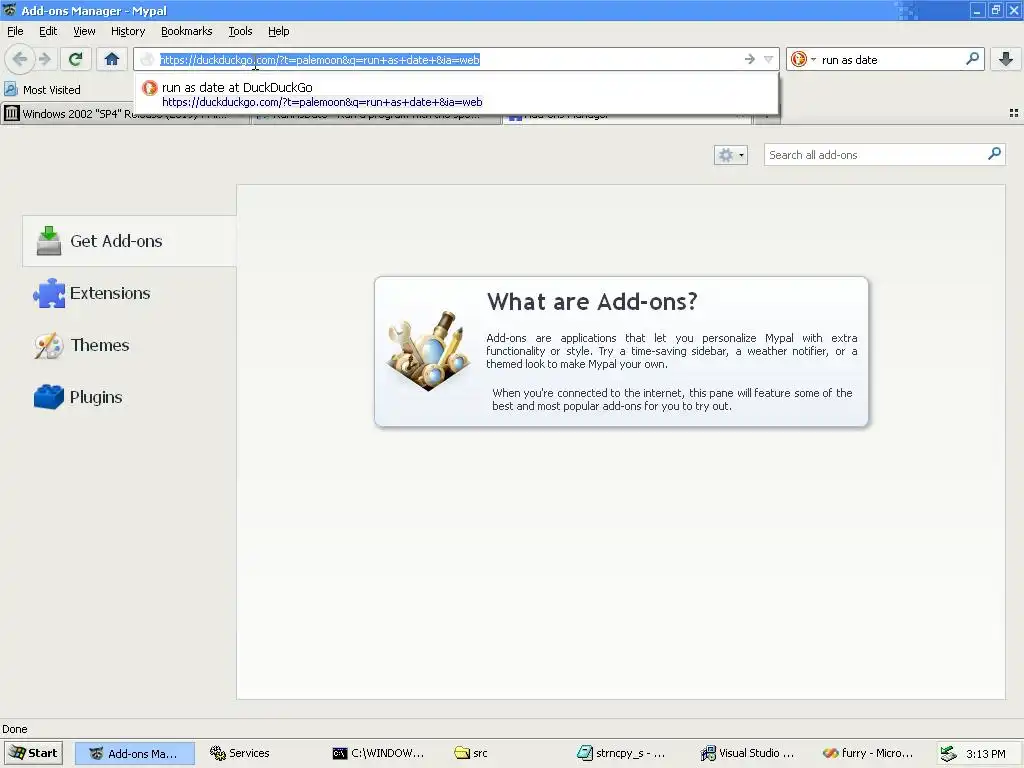The width and height of the screenshot is (1024, 768).
Task: Open the add-ons tools gear dropdown
Action: click(x=730, y=155)
